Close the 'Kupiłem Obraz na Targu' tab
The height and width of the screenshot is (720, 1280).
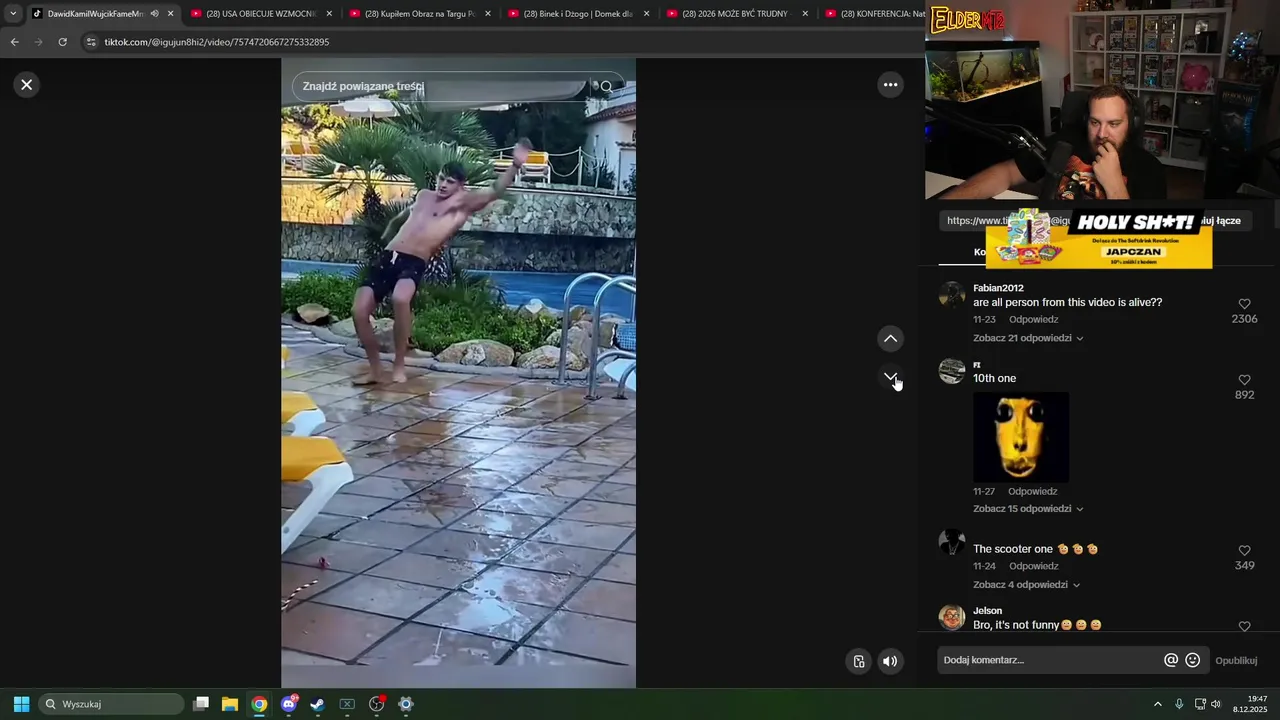click(488, 14)
